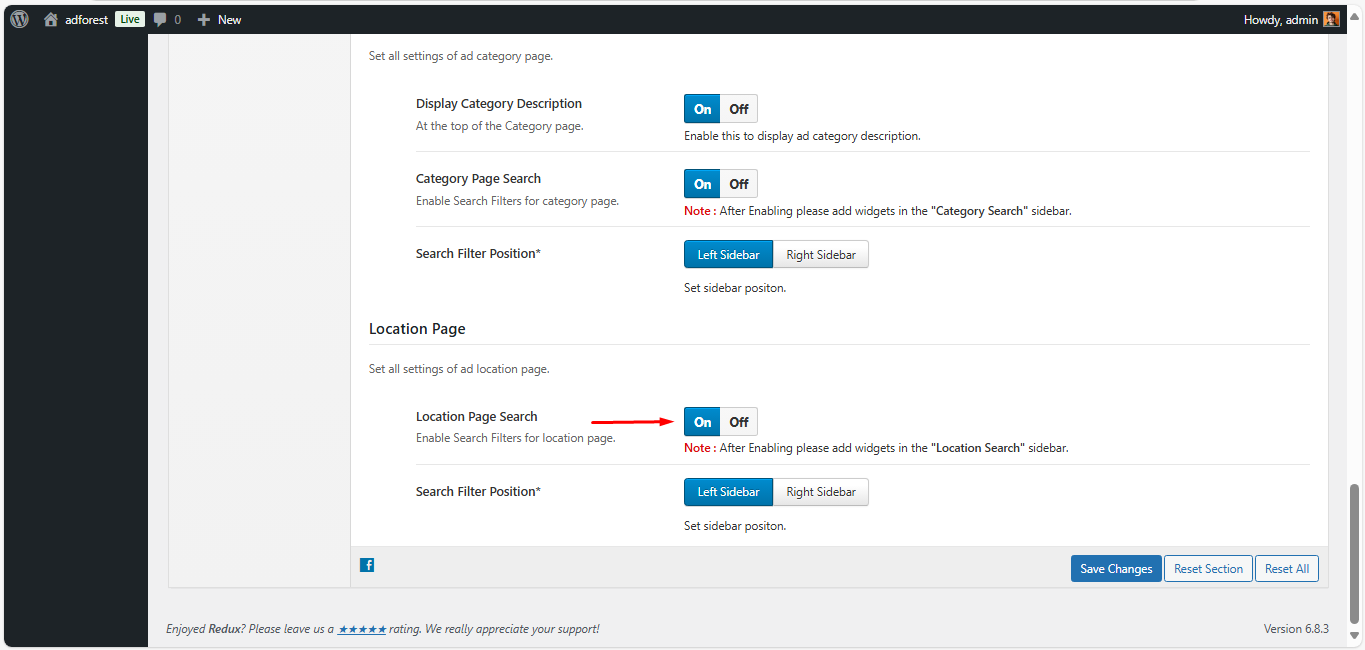Switch Location Page Search to On
Image resolution: width=1365 pixels, height=650 pixels.
coord(702,422)
